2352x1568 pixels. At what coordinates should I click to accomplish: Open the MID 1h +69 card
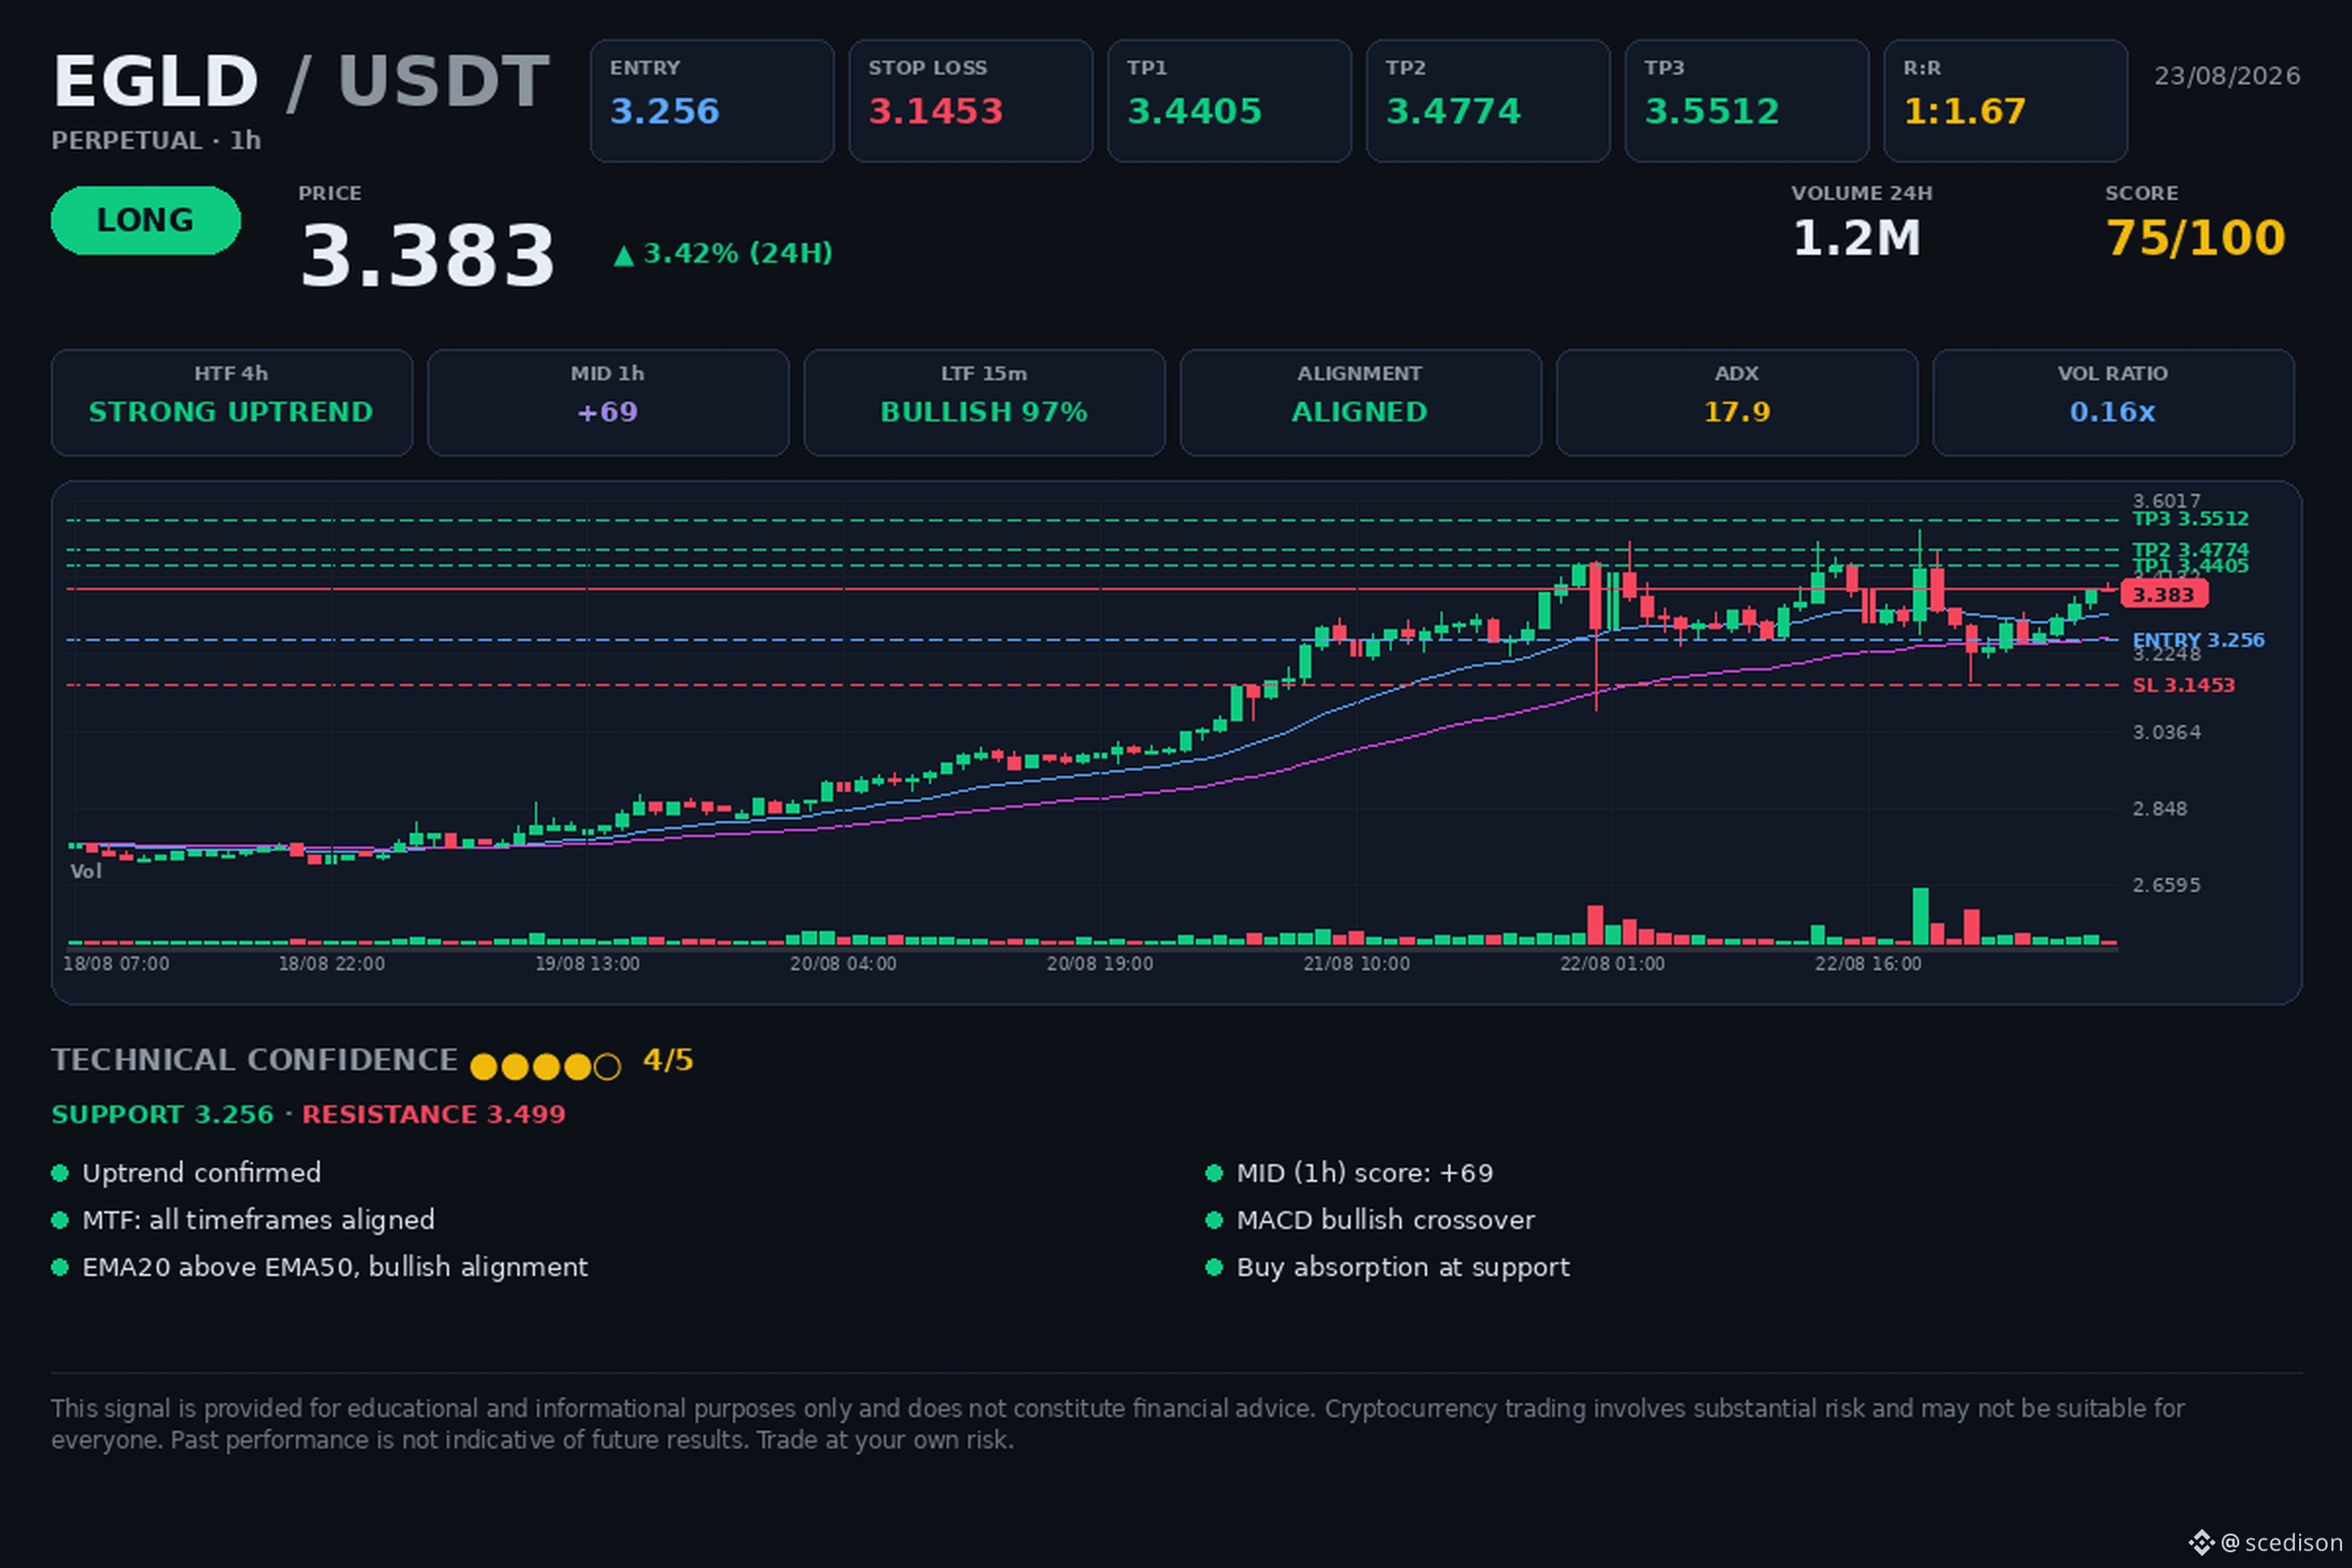coord(608,403)
